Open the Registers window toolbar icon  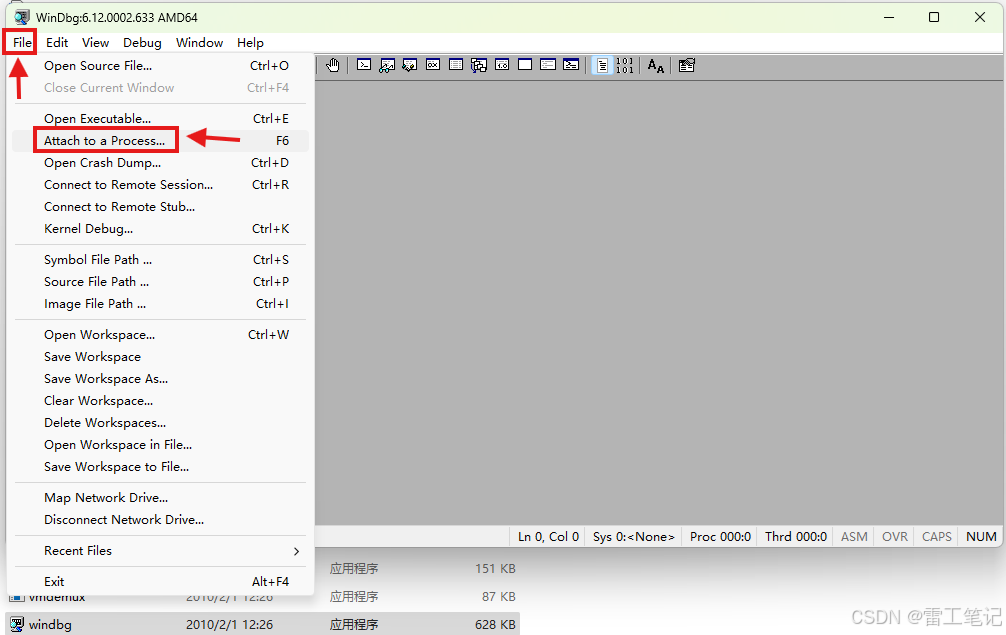point(433,65)
